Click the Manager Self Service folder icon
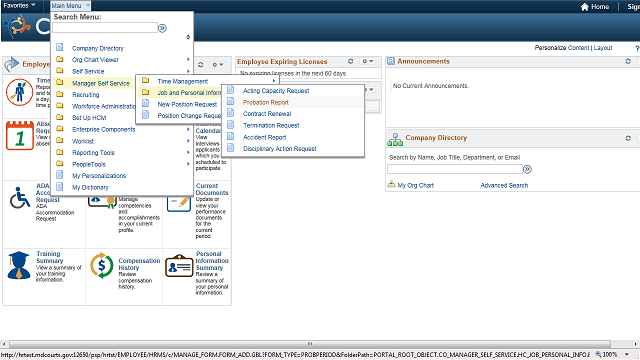640x360 pixels. click(x=60, y=82)
